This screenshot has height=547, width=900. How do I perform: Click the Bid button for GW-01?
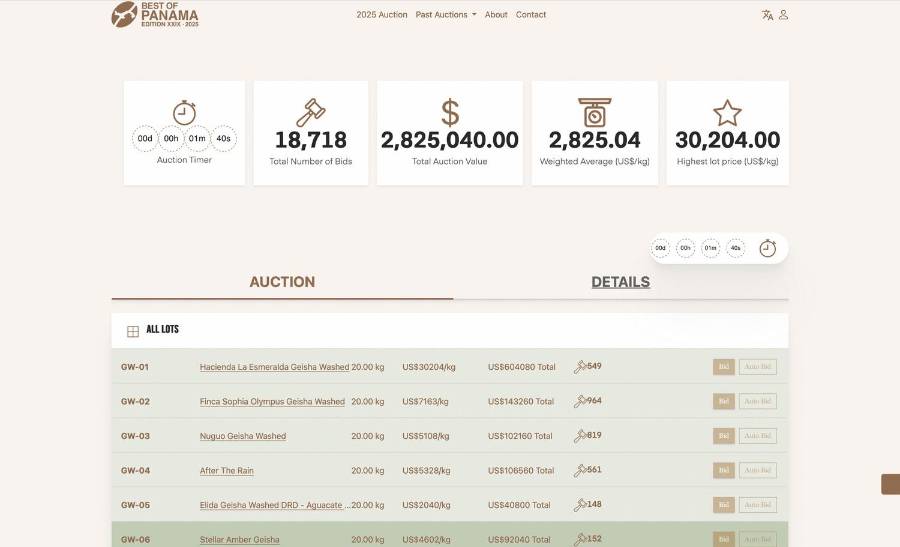click(x=724, y=367)
